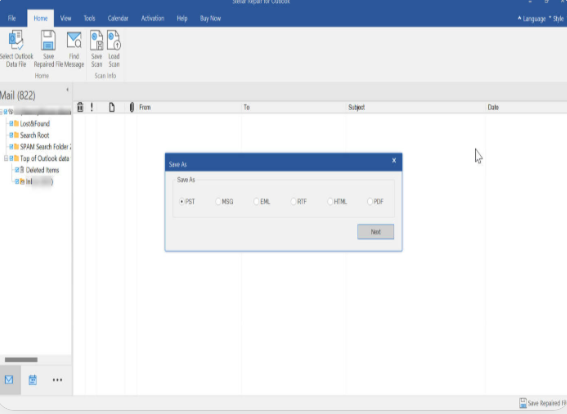
Task: Collapse the mail folder pane arrow
Action: 68,90
